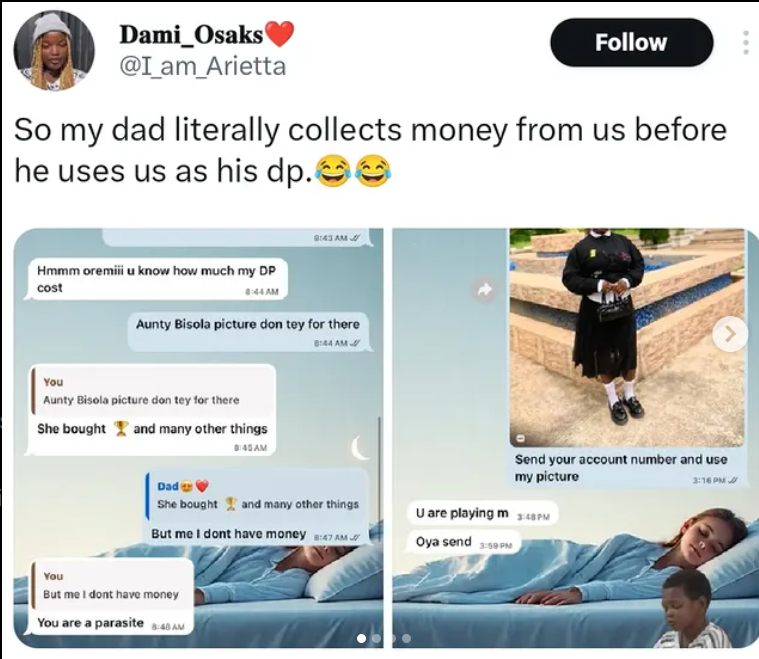Click the red heart emoji beside Dami_Osaks
Screen dimensions: 759x659
(279, 34)
